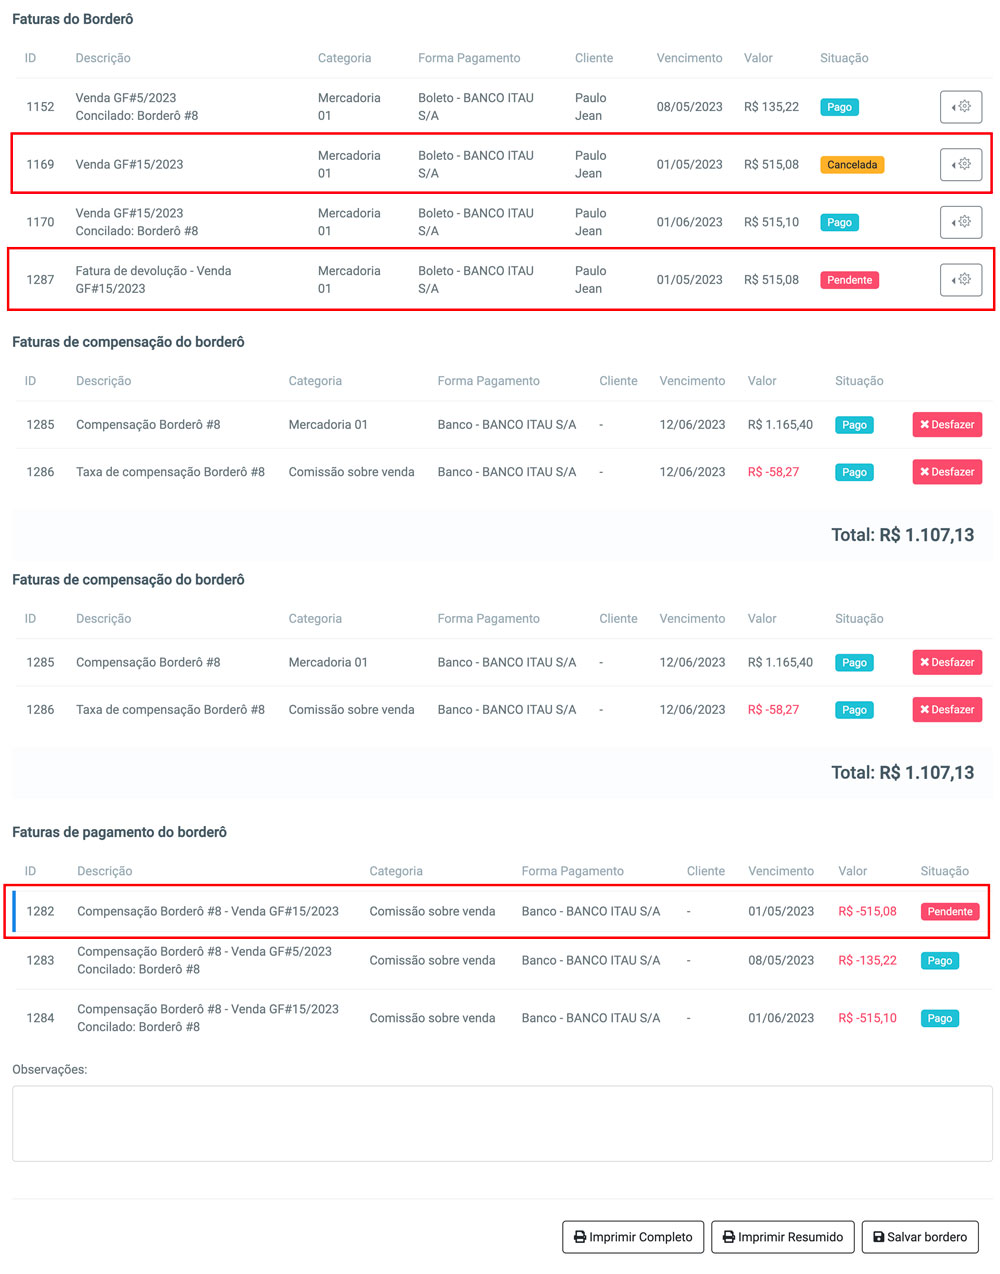Select row Fatura de devolução - Venda GF#15/2023
The image size is (1000, 1274).
pyautogui.click(x=502, y=280)
